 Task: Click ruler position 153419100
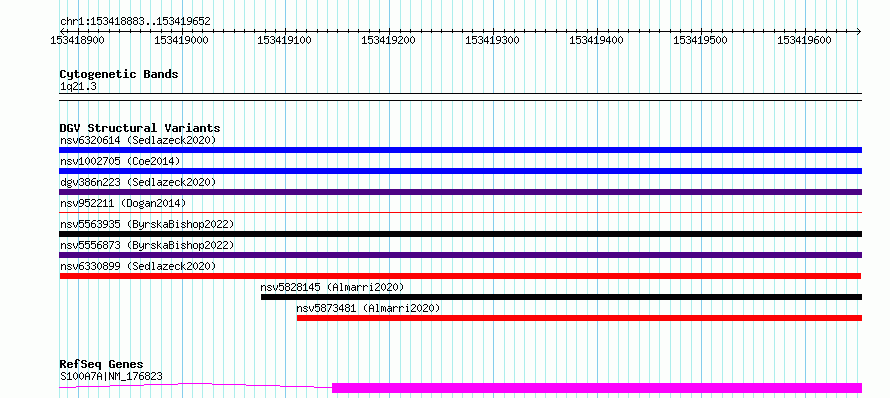[x=284, y=40]
